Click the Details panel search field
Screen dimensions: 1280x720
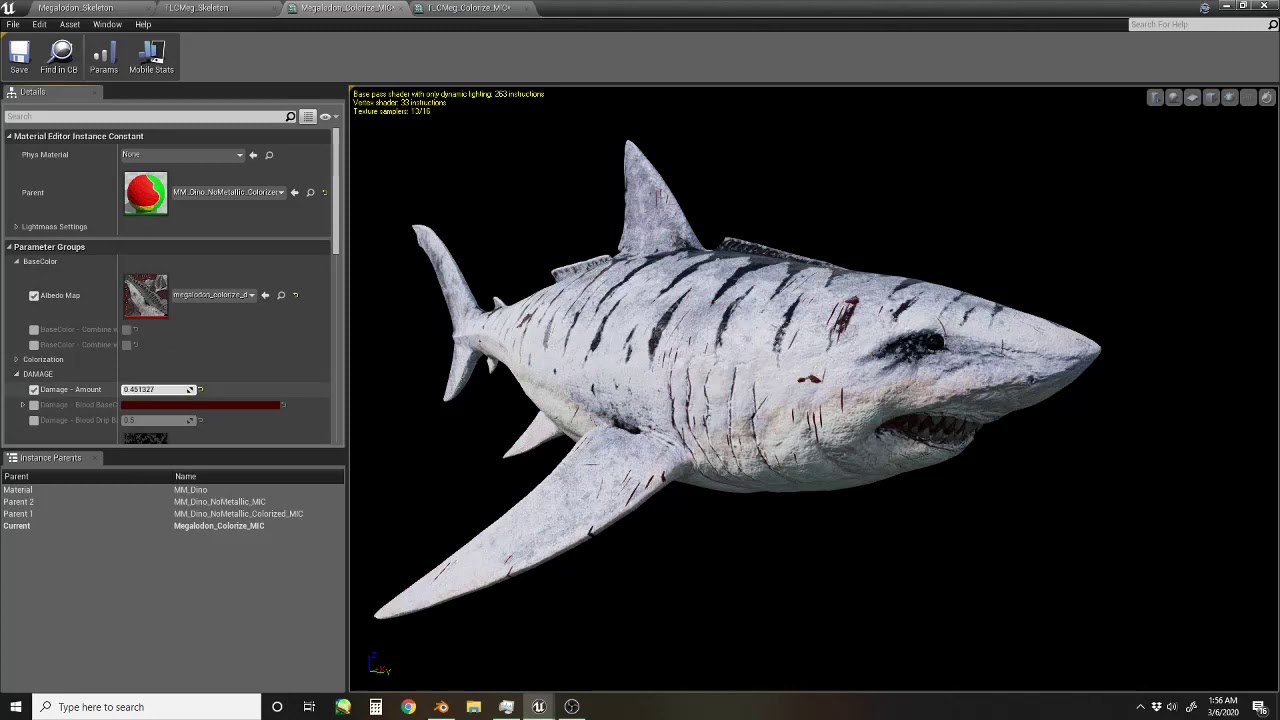[150, 116]
